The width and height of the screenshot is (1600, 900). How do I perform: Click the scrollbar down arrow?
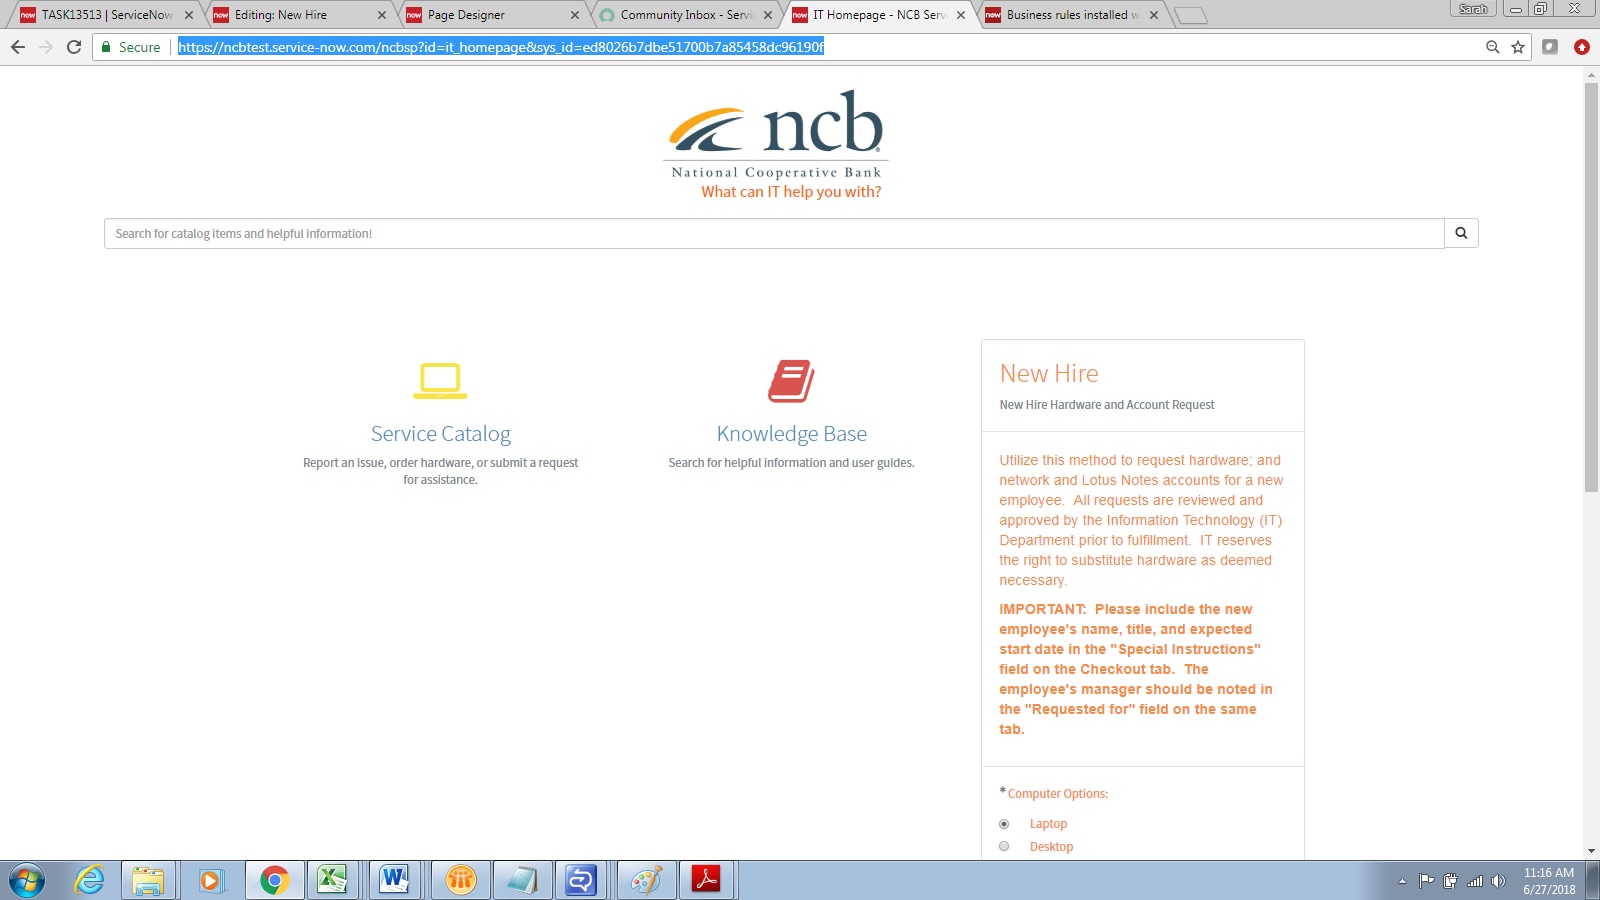pyautogui.click(x=1591, y=851)
